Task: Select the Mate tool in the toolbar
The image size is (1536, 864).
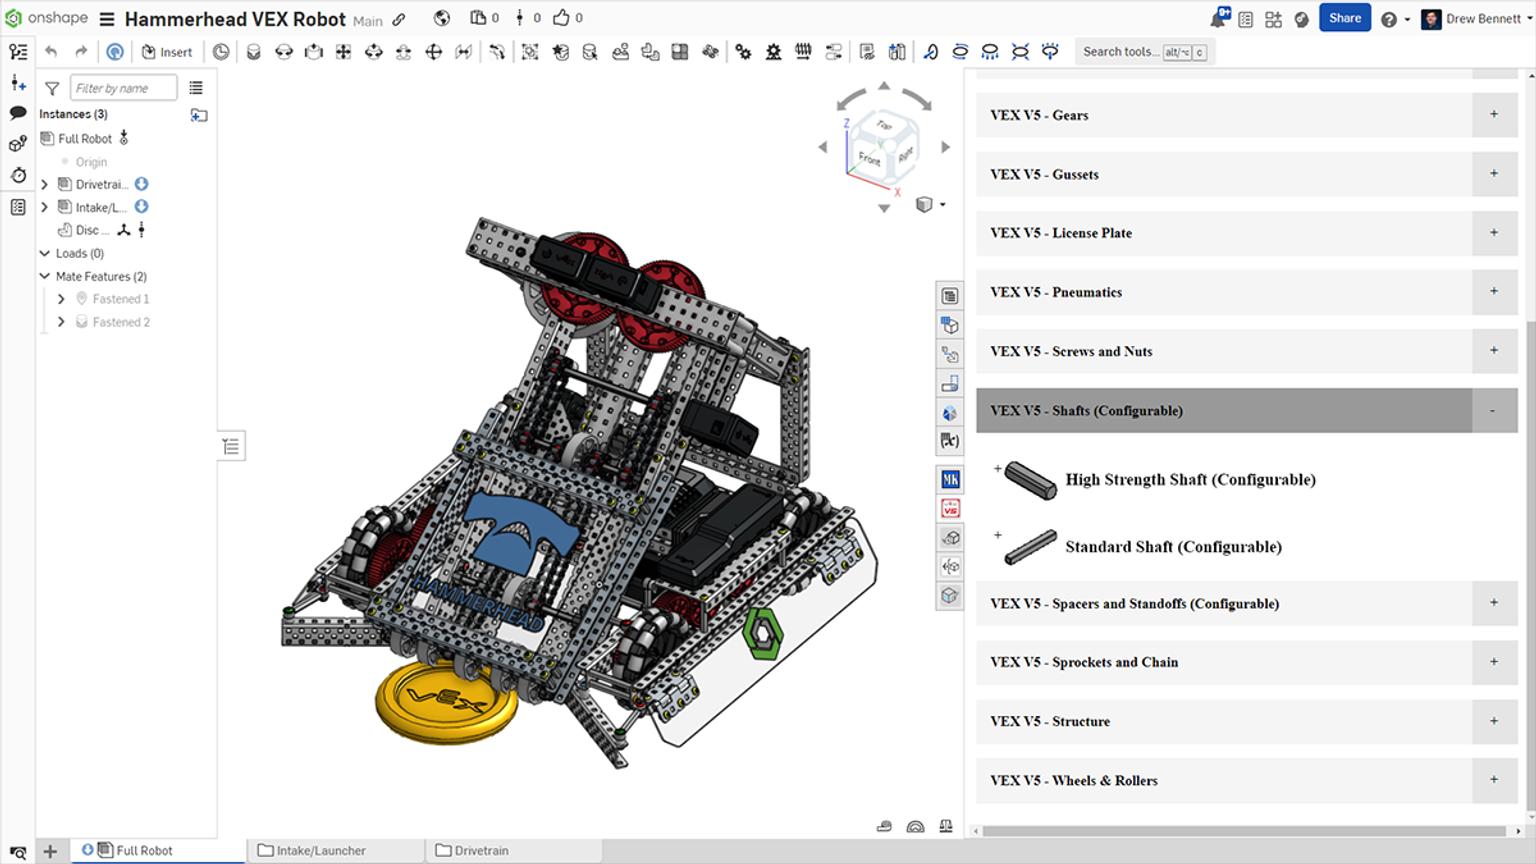Action: coord(252,51)
